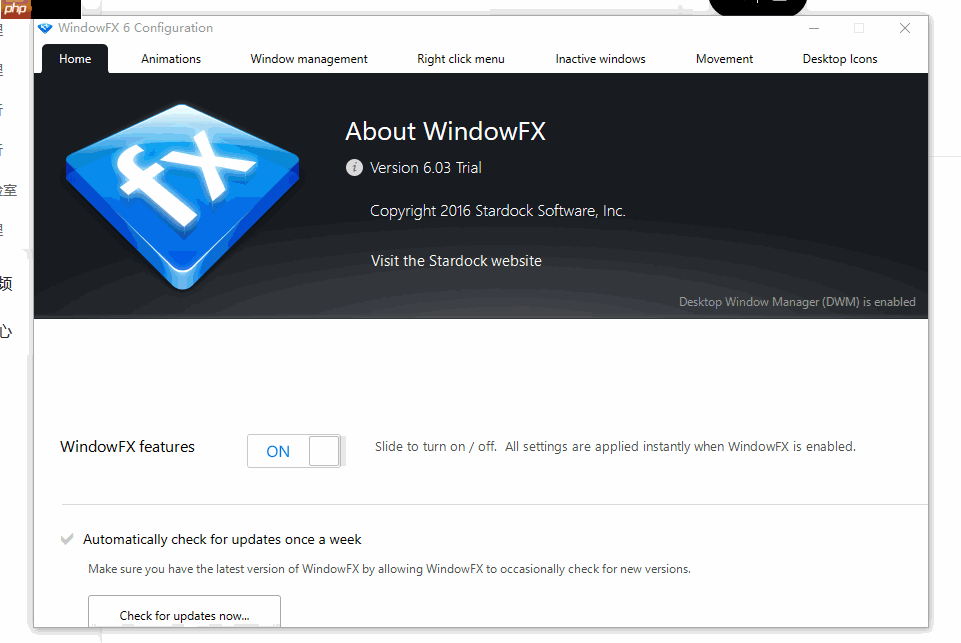This screenshot has height=643, width=961.
Task: Click the Version 6.03 Trial text
Action: [425, 167]
